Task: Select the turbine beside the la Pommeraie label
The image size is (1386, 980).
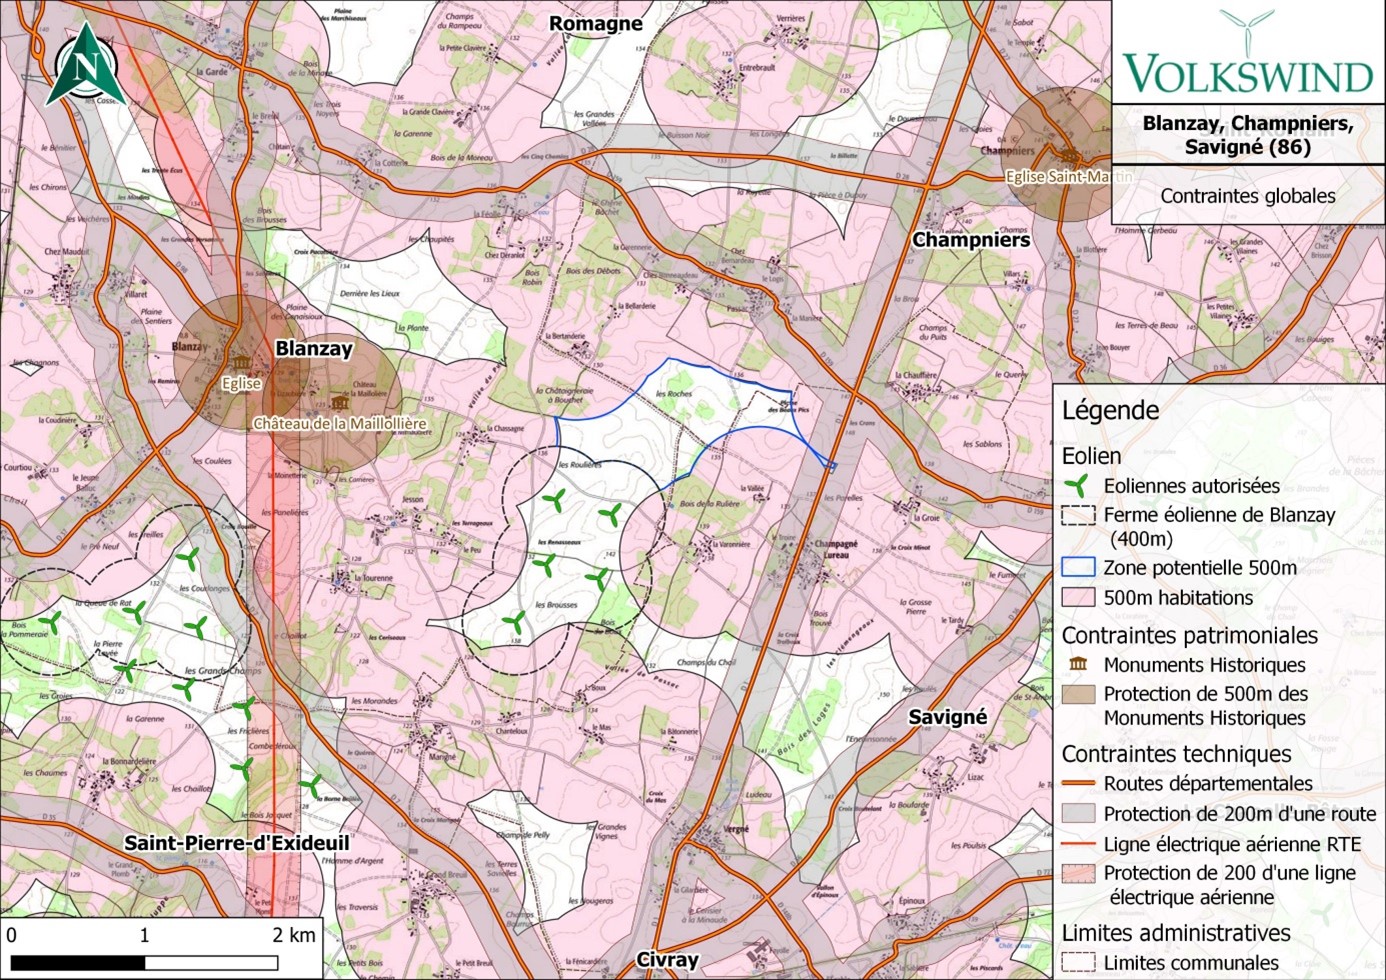Action: (49, 623)
